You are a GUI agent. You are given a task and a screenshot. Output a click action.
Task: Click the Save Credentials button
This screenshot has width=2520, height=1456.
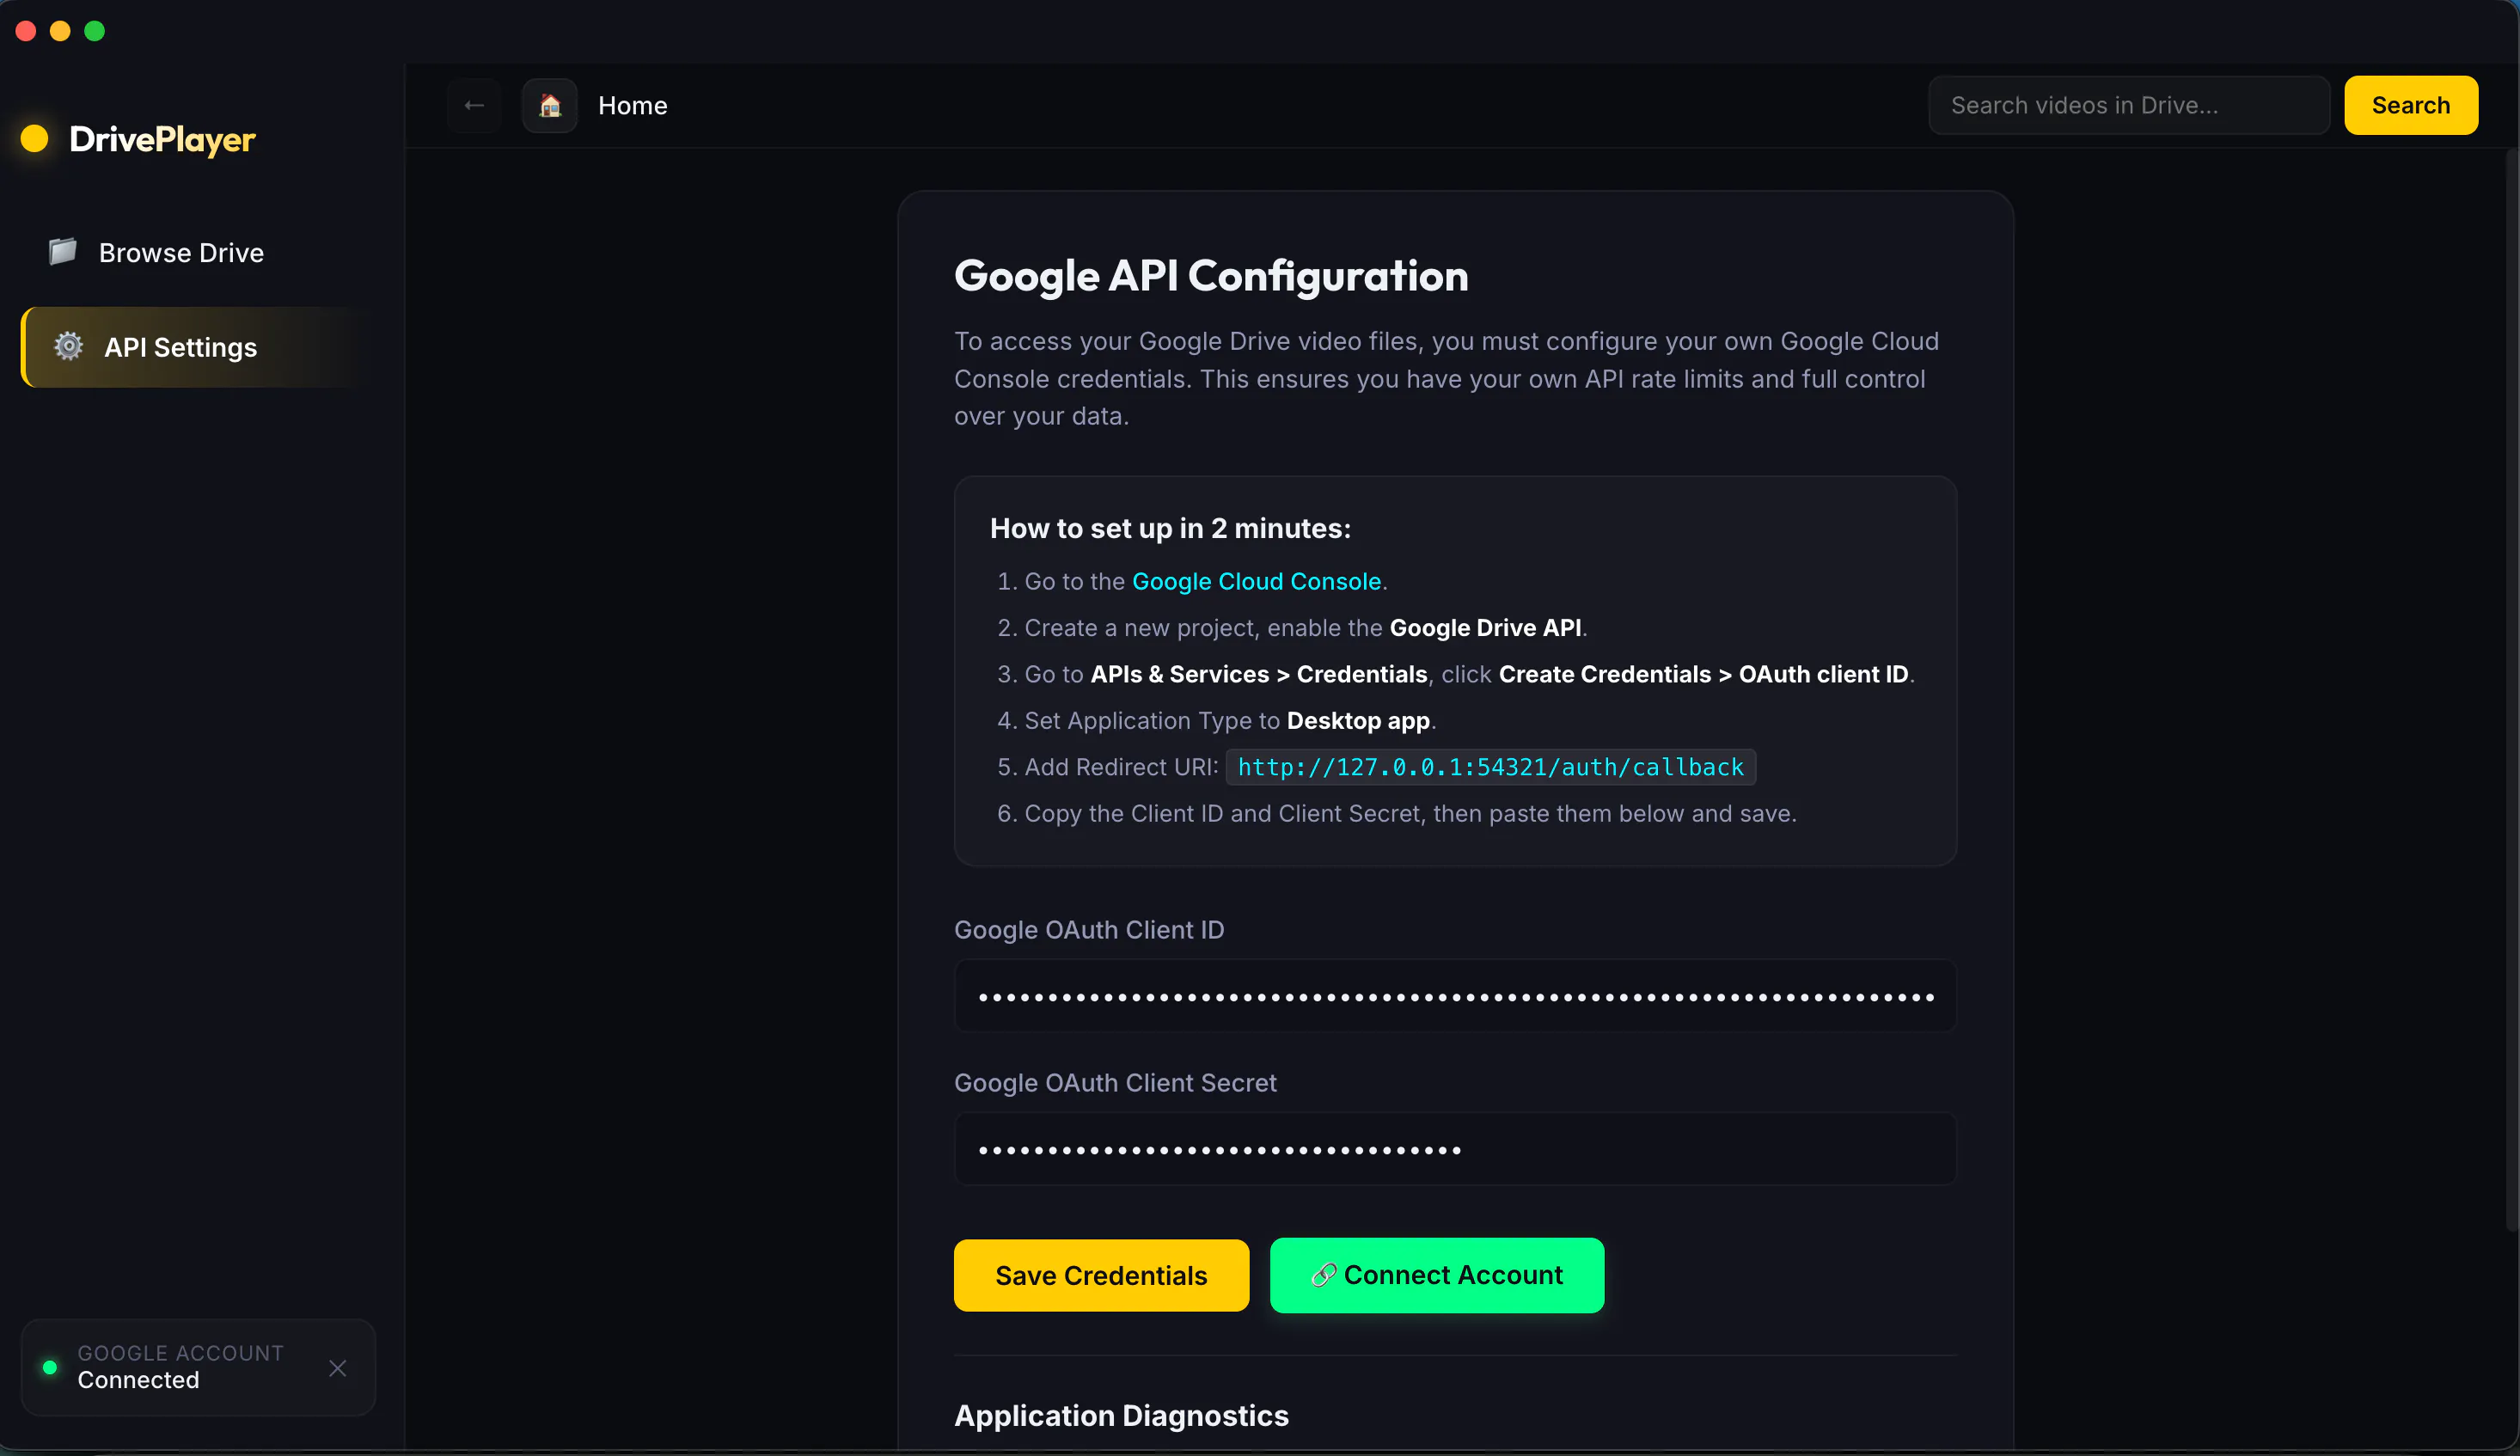(x=1101, y=1275)
